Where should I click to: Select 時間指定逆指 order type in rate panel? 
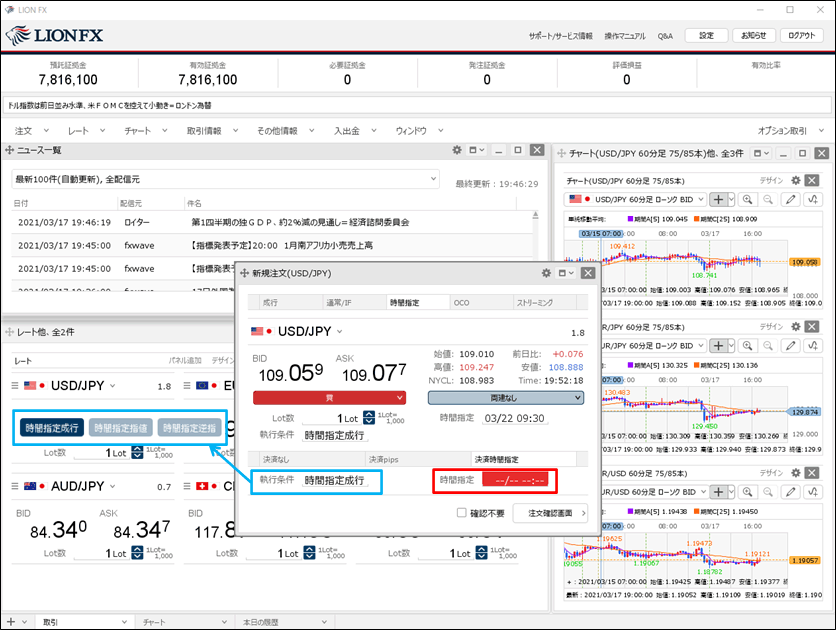click(189, 428)
